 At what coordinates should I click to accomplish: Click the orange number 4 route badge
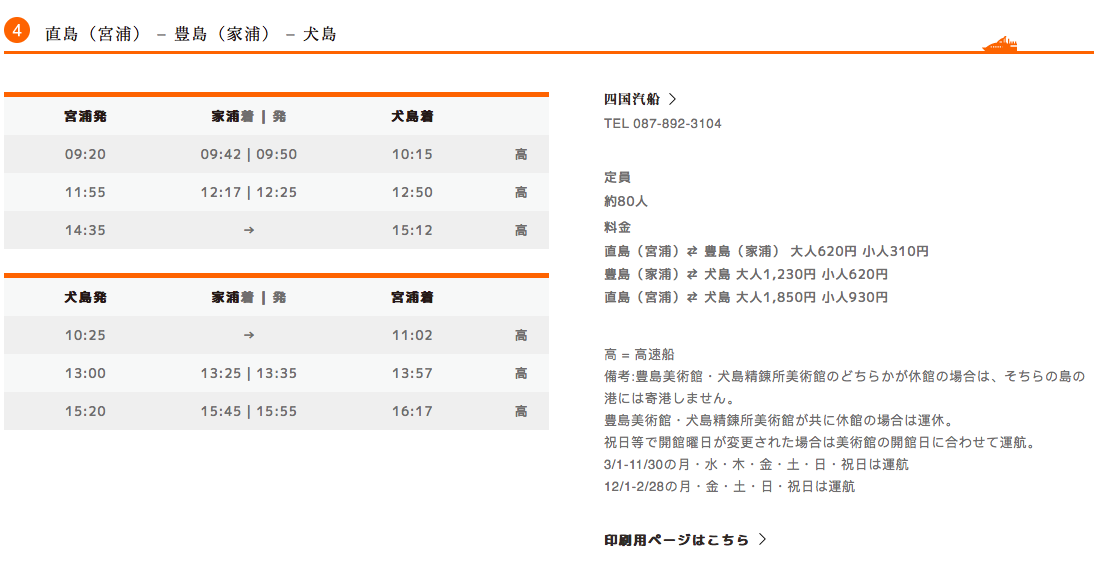click(17, 31)
